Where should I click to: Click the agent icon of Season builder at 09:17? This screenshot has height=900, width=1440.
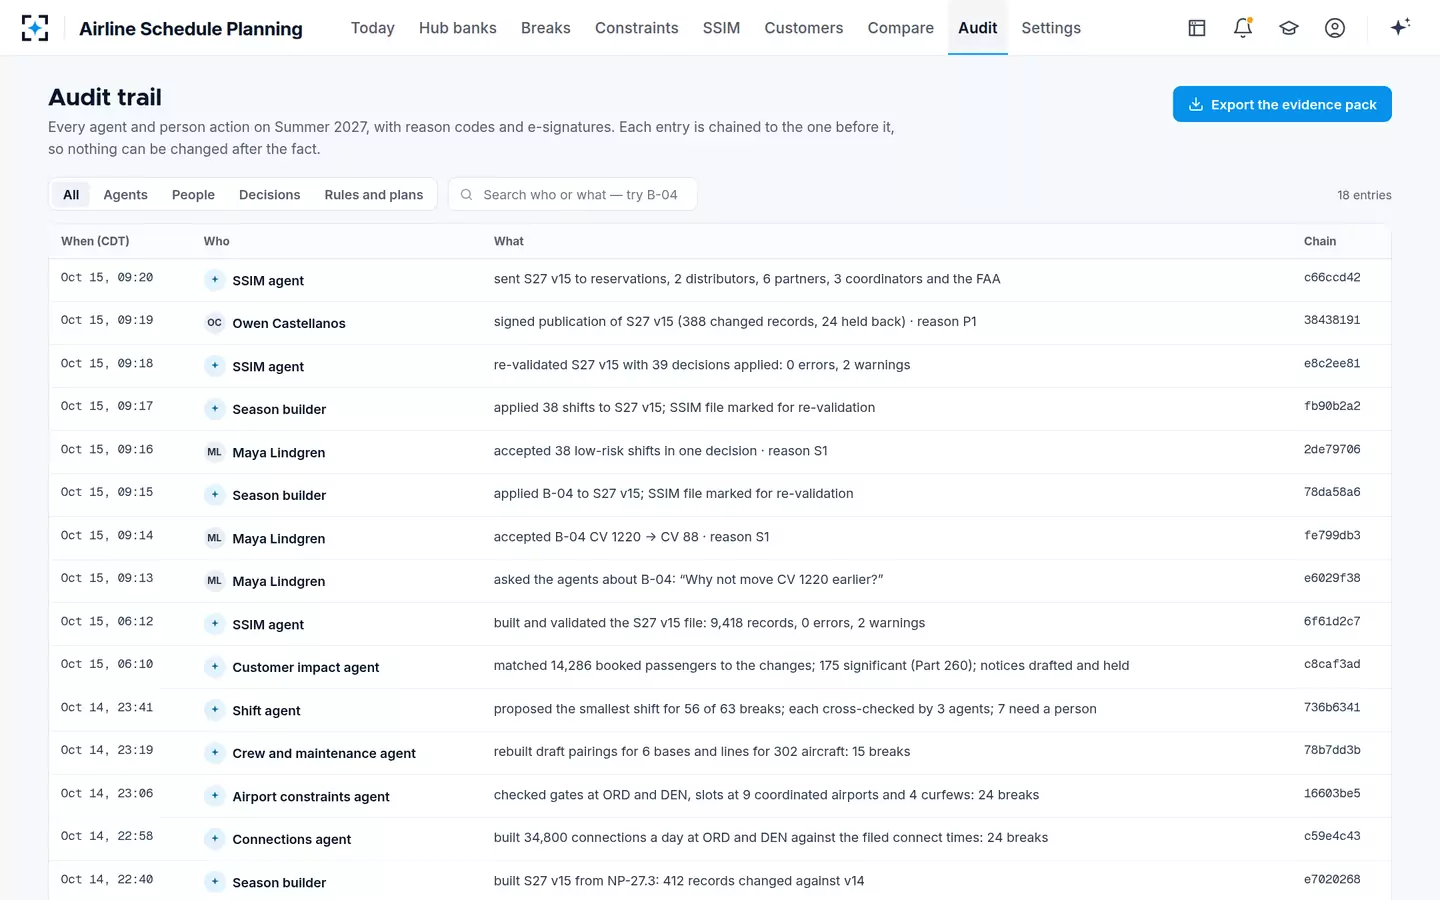pyautogui.click(x=214, y=409)
